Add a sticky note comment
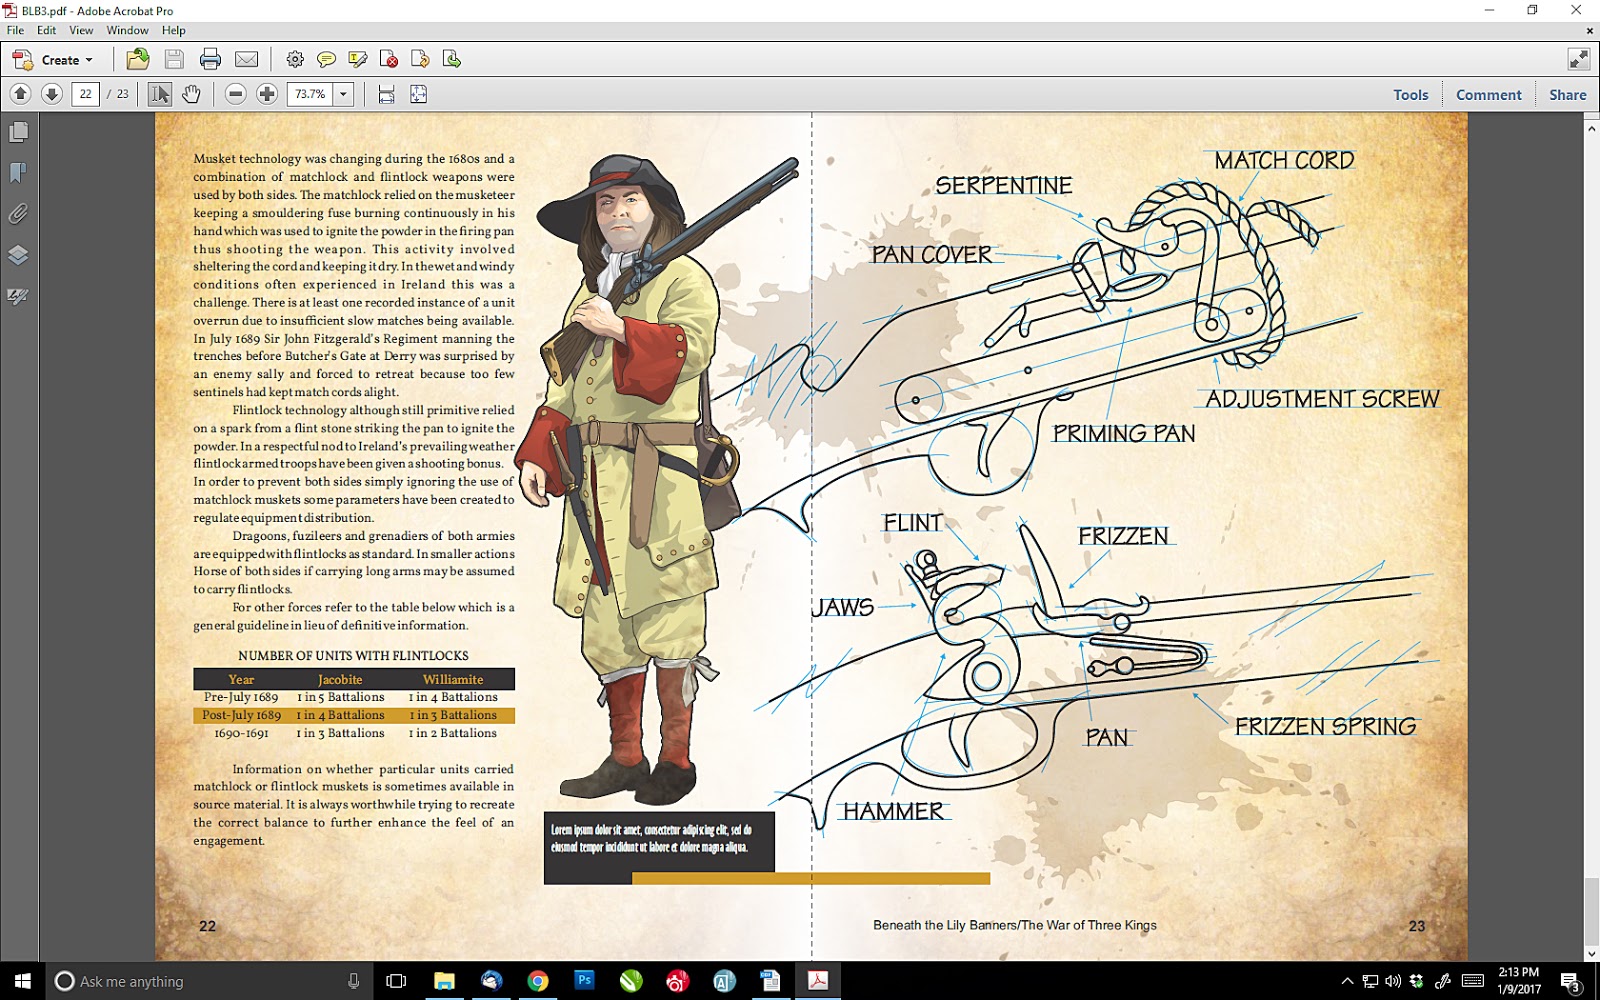Image resolution: width=1600 pixels, height=1000 pixels. point(326,59)
